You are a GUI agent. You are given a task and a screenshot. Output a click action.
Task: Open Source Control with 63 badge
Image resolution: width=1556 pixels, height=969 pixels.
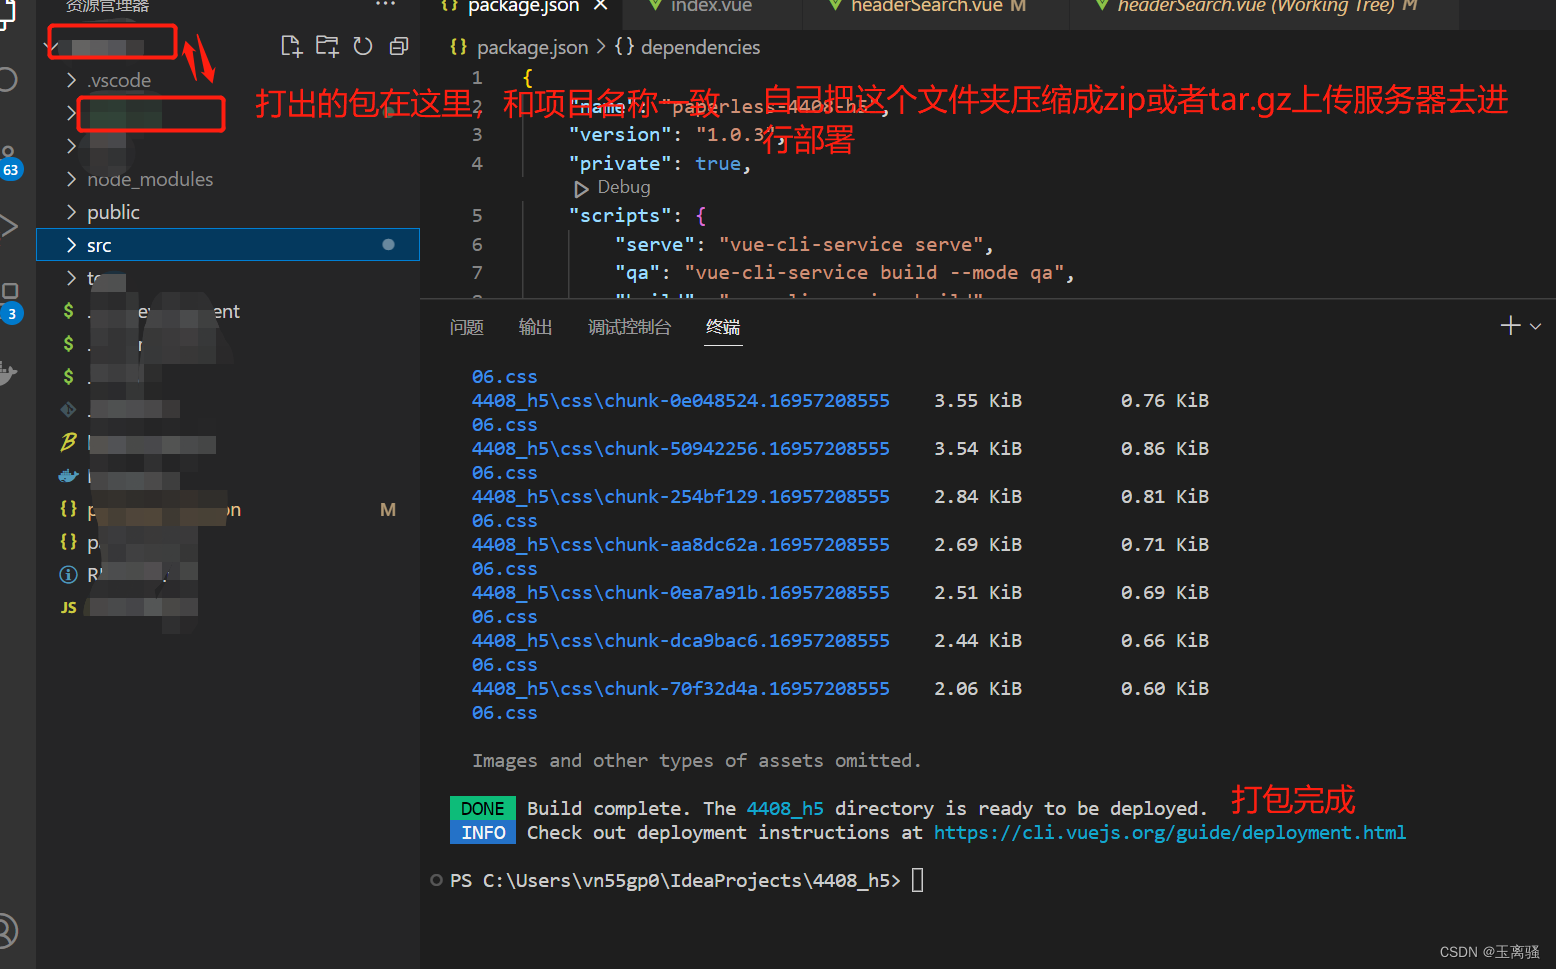pos(9,160)
